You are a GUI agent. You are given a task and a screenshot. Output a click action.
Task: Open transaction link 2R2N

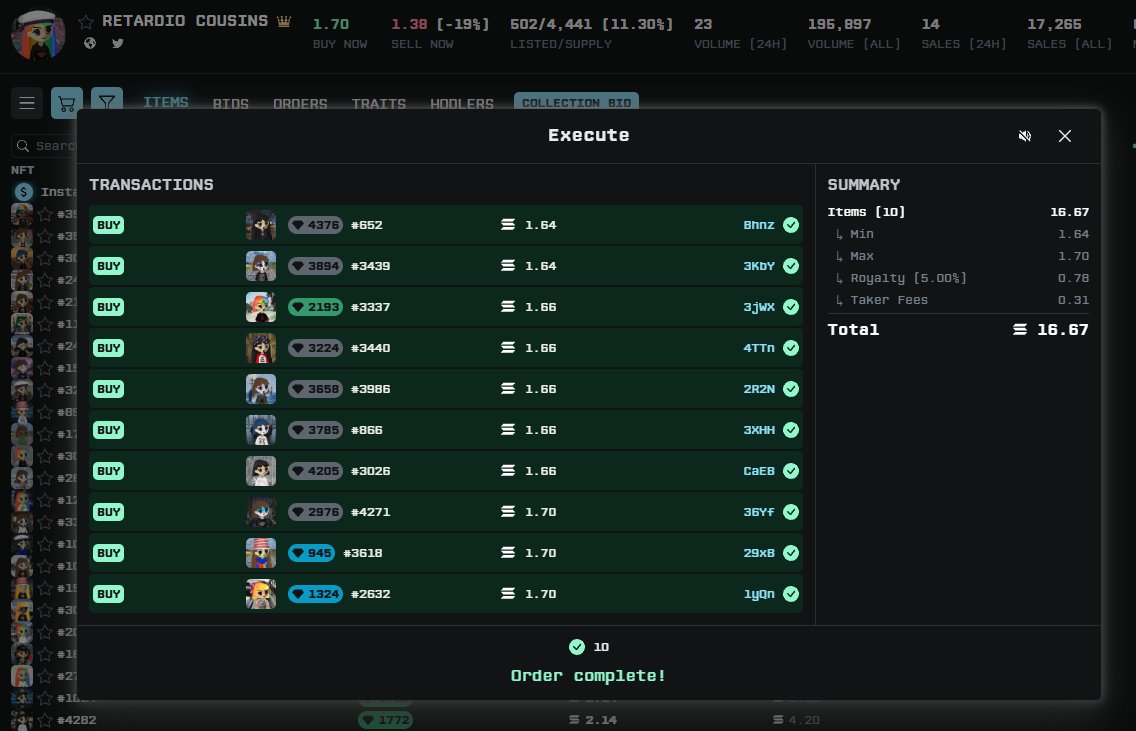pyautogui.click(x=759, y=389)
